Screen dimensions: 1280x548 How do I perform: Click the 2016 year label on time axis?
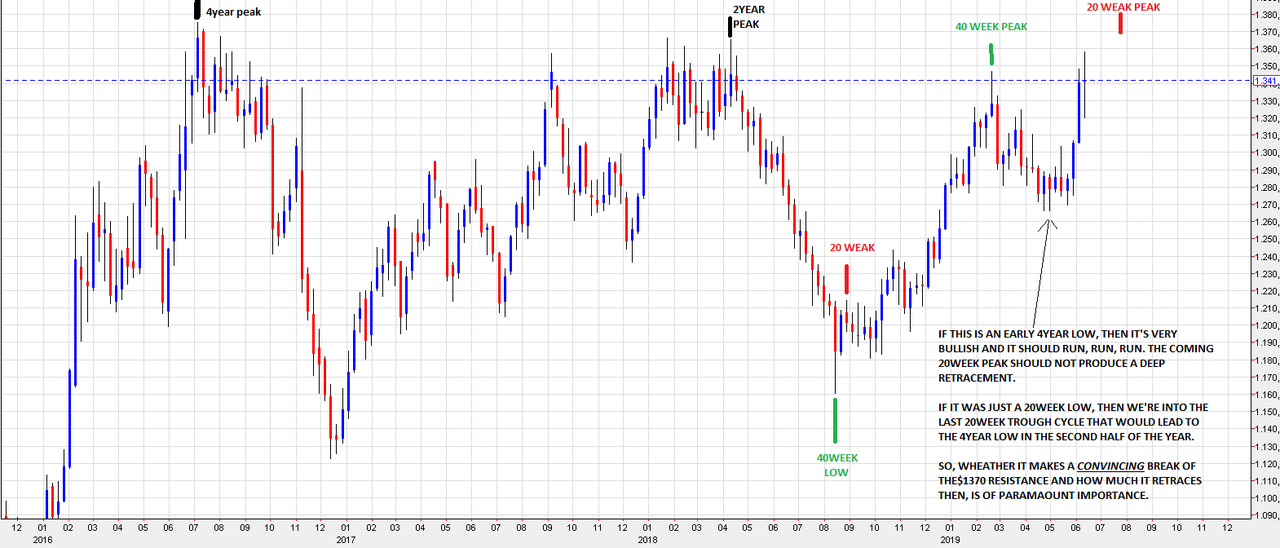(43, 540)
